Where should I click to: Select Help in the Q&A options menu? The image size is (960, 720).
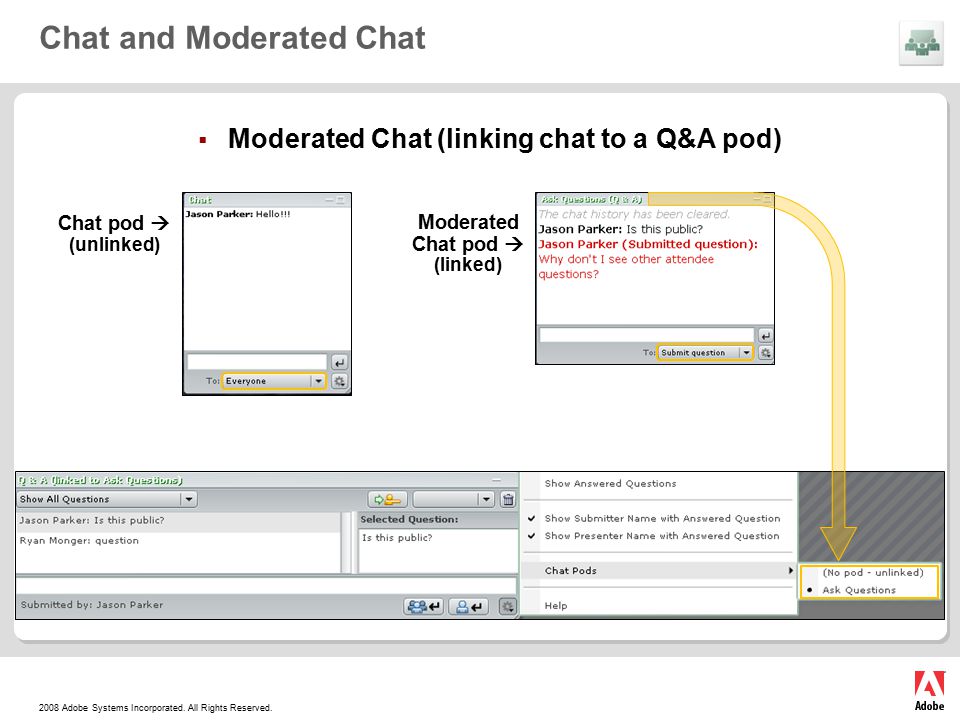[556, 606]
